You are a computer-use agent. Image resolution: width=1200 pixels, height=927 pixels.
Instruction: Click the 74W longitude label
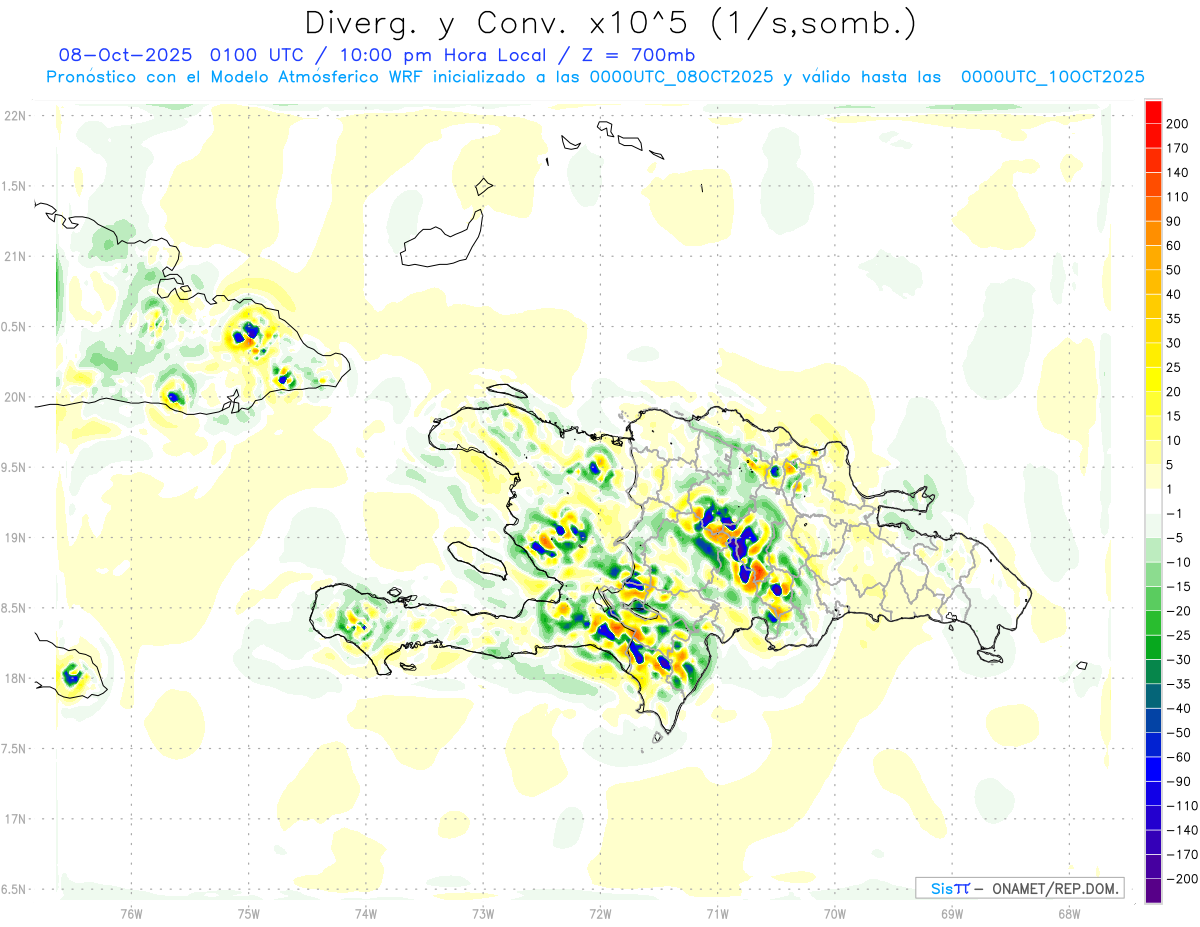[365, 913]
